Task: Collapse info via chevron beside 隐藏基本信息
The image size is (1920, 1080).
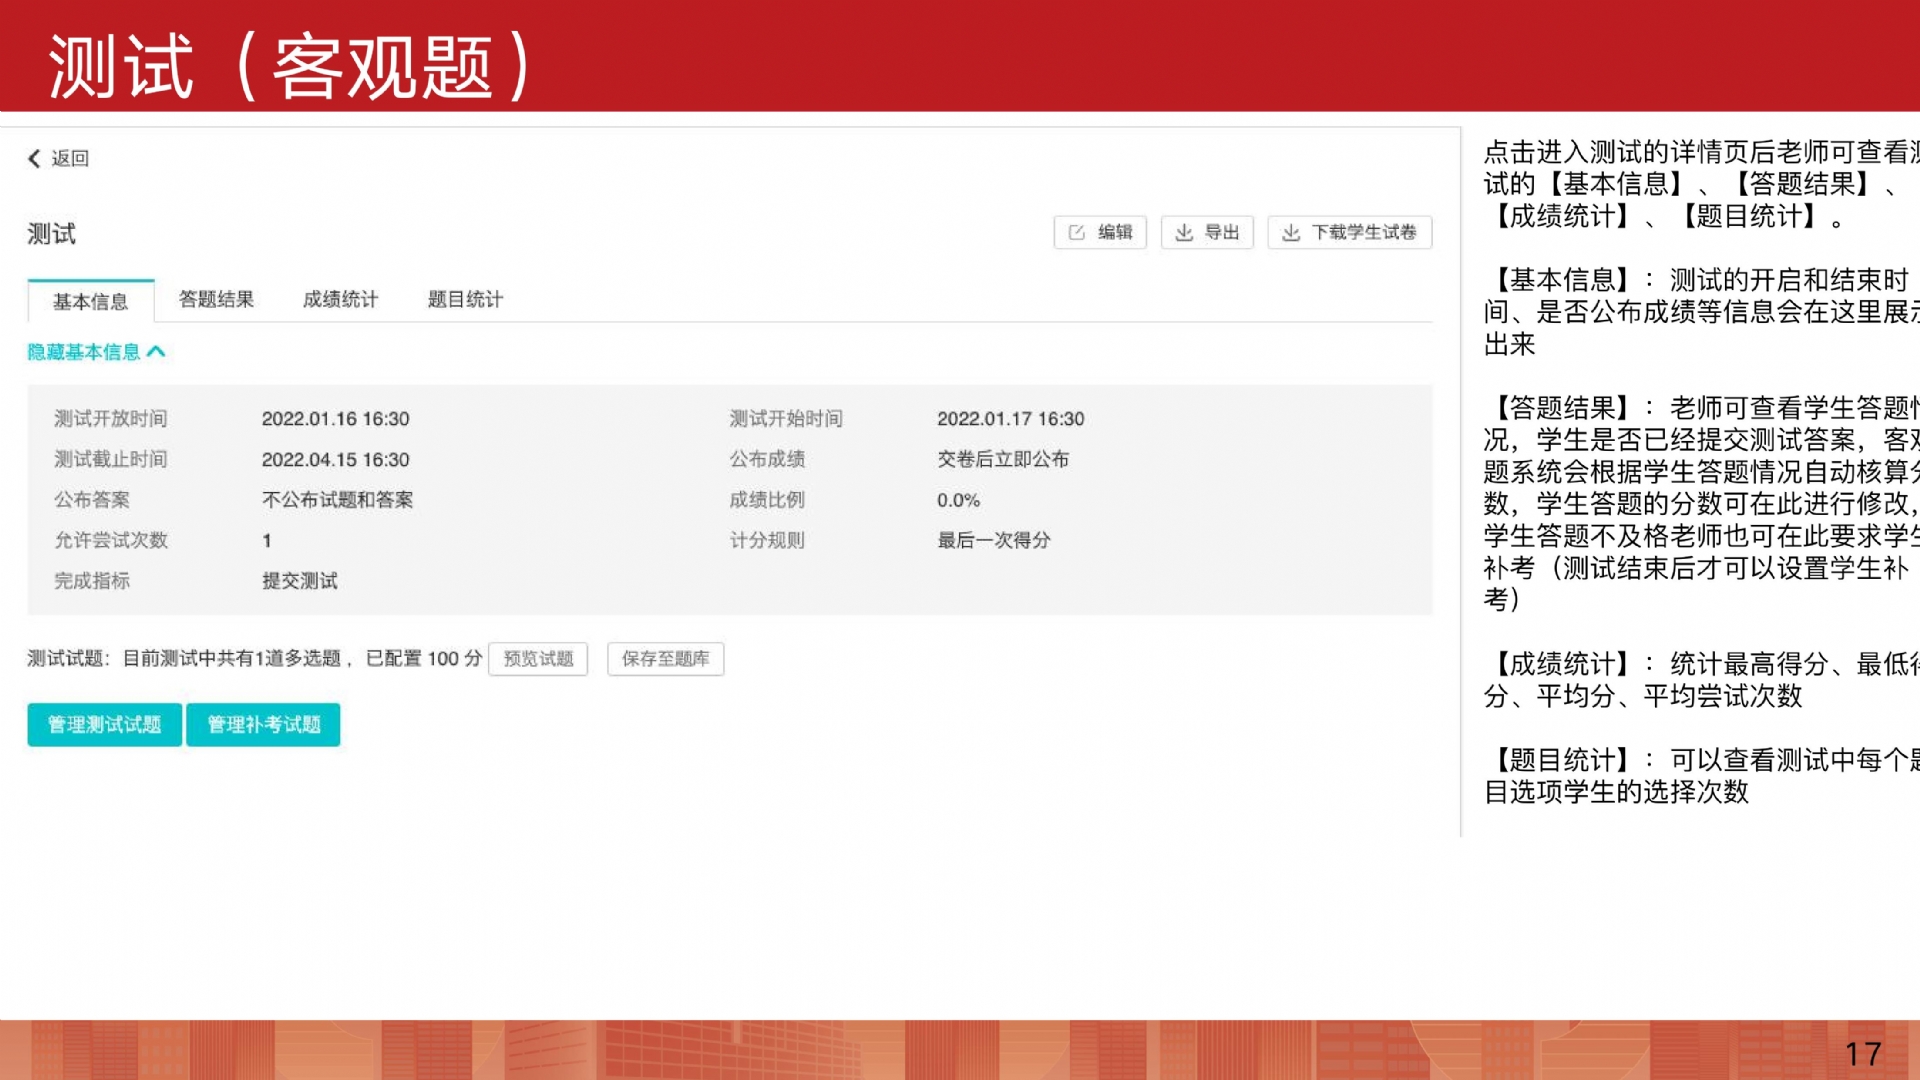Action: tap(156, 352)
